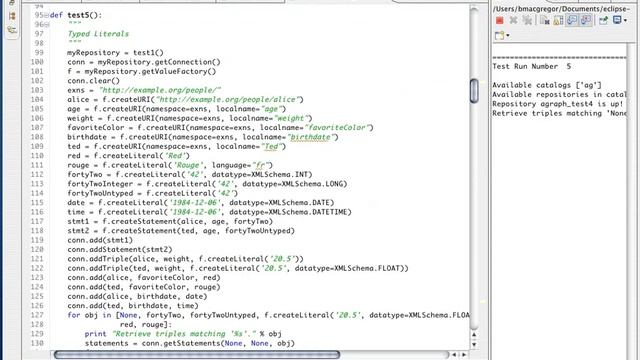The width and height of the screenshot is (640, 360).
Task: Click the Open Console icon
Action: click(499, 36)
